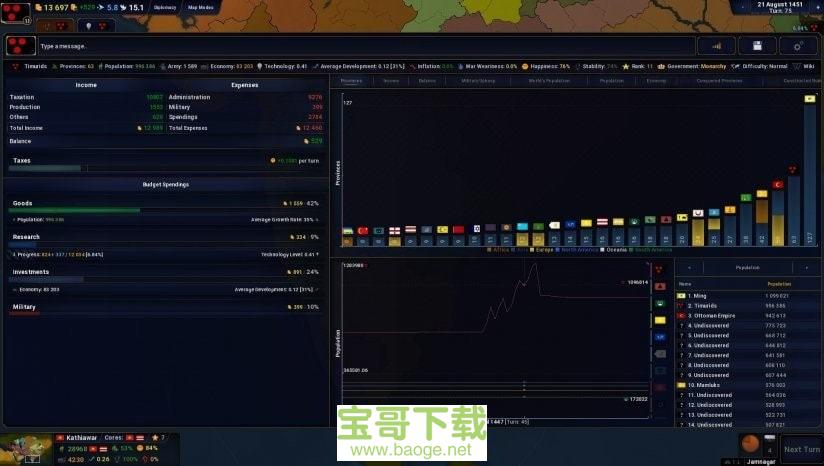Toggle the green flag graph line filter
Viewport: 824px width, 466px height.
click(x=660, y=303)
